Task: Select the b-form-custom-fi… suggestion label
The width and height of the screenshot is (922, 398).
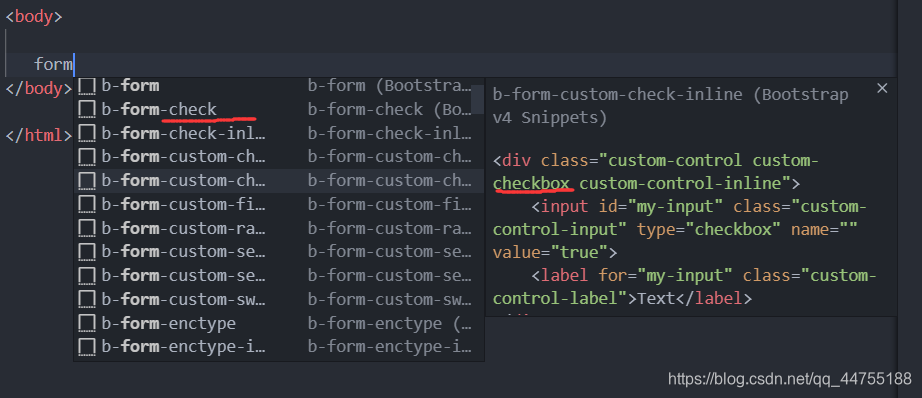Action: (x=183, y=205)
